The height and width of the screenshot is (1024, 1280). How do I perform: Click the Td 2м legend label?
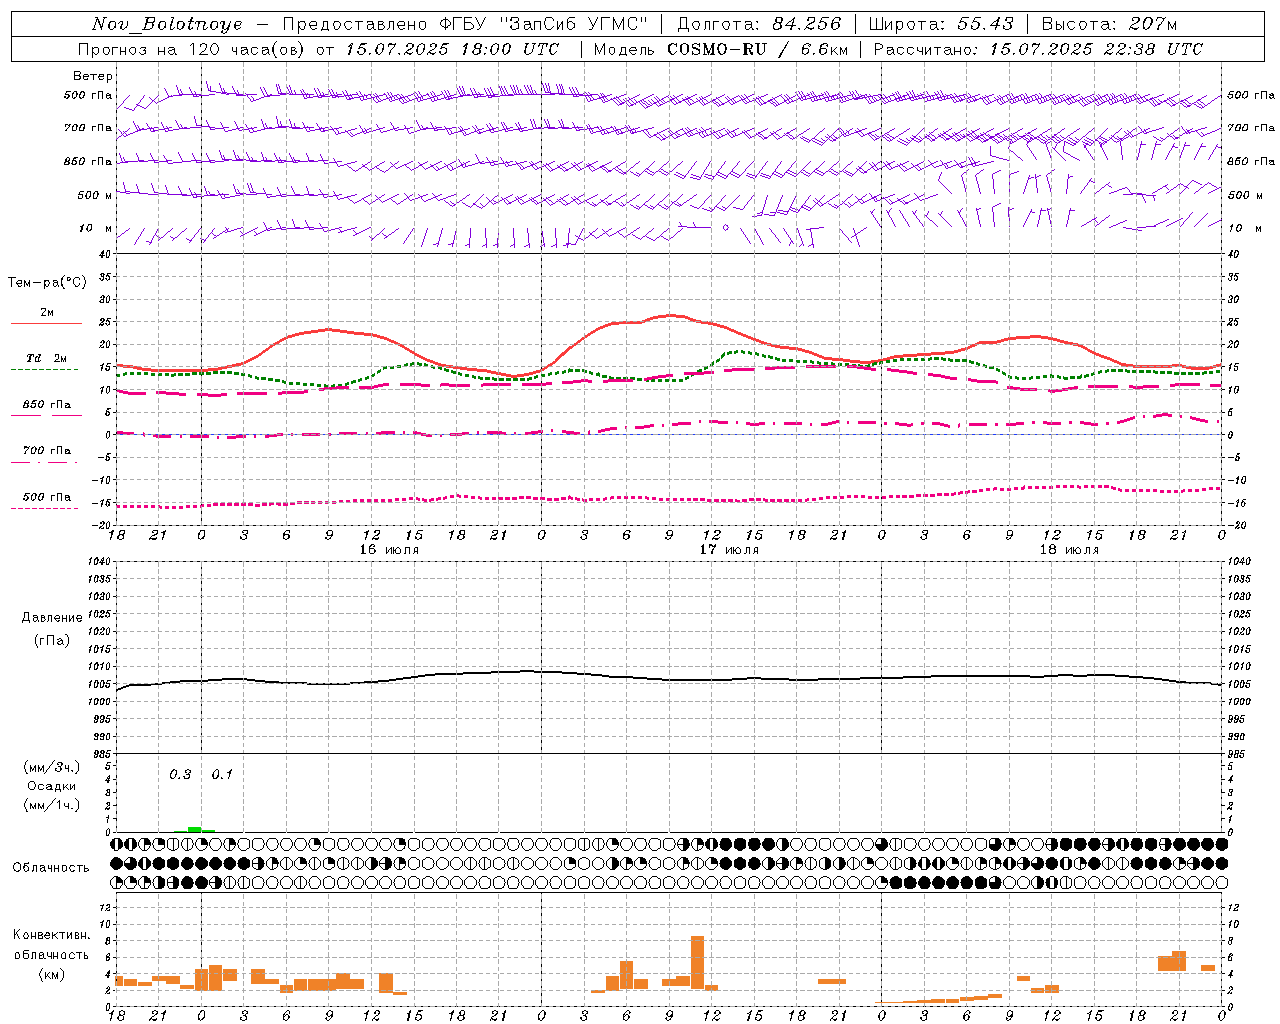(x=47, y=358)
